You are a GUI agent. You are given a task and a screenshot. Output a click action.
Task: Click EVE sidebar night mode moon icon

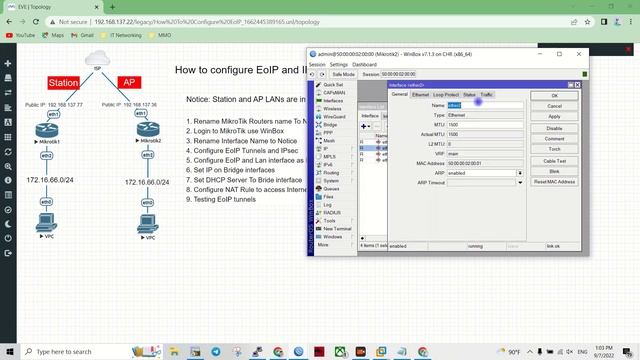point(8,224)
